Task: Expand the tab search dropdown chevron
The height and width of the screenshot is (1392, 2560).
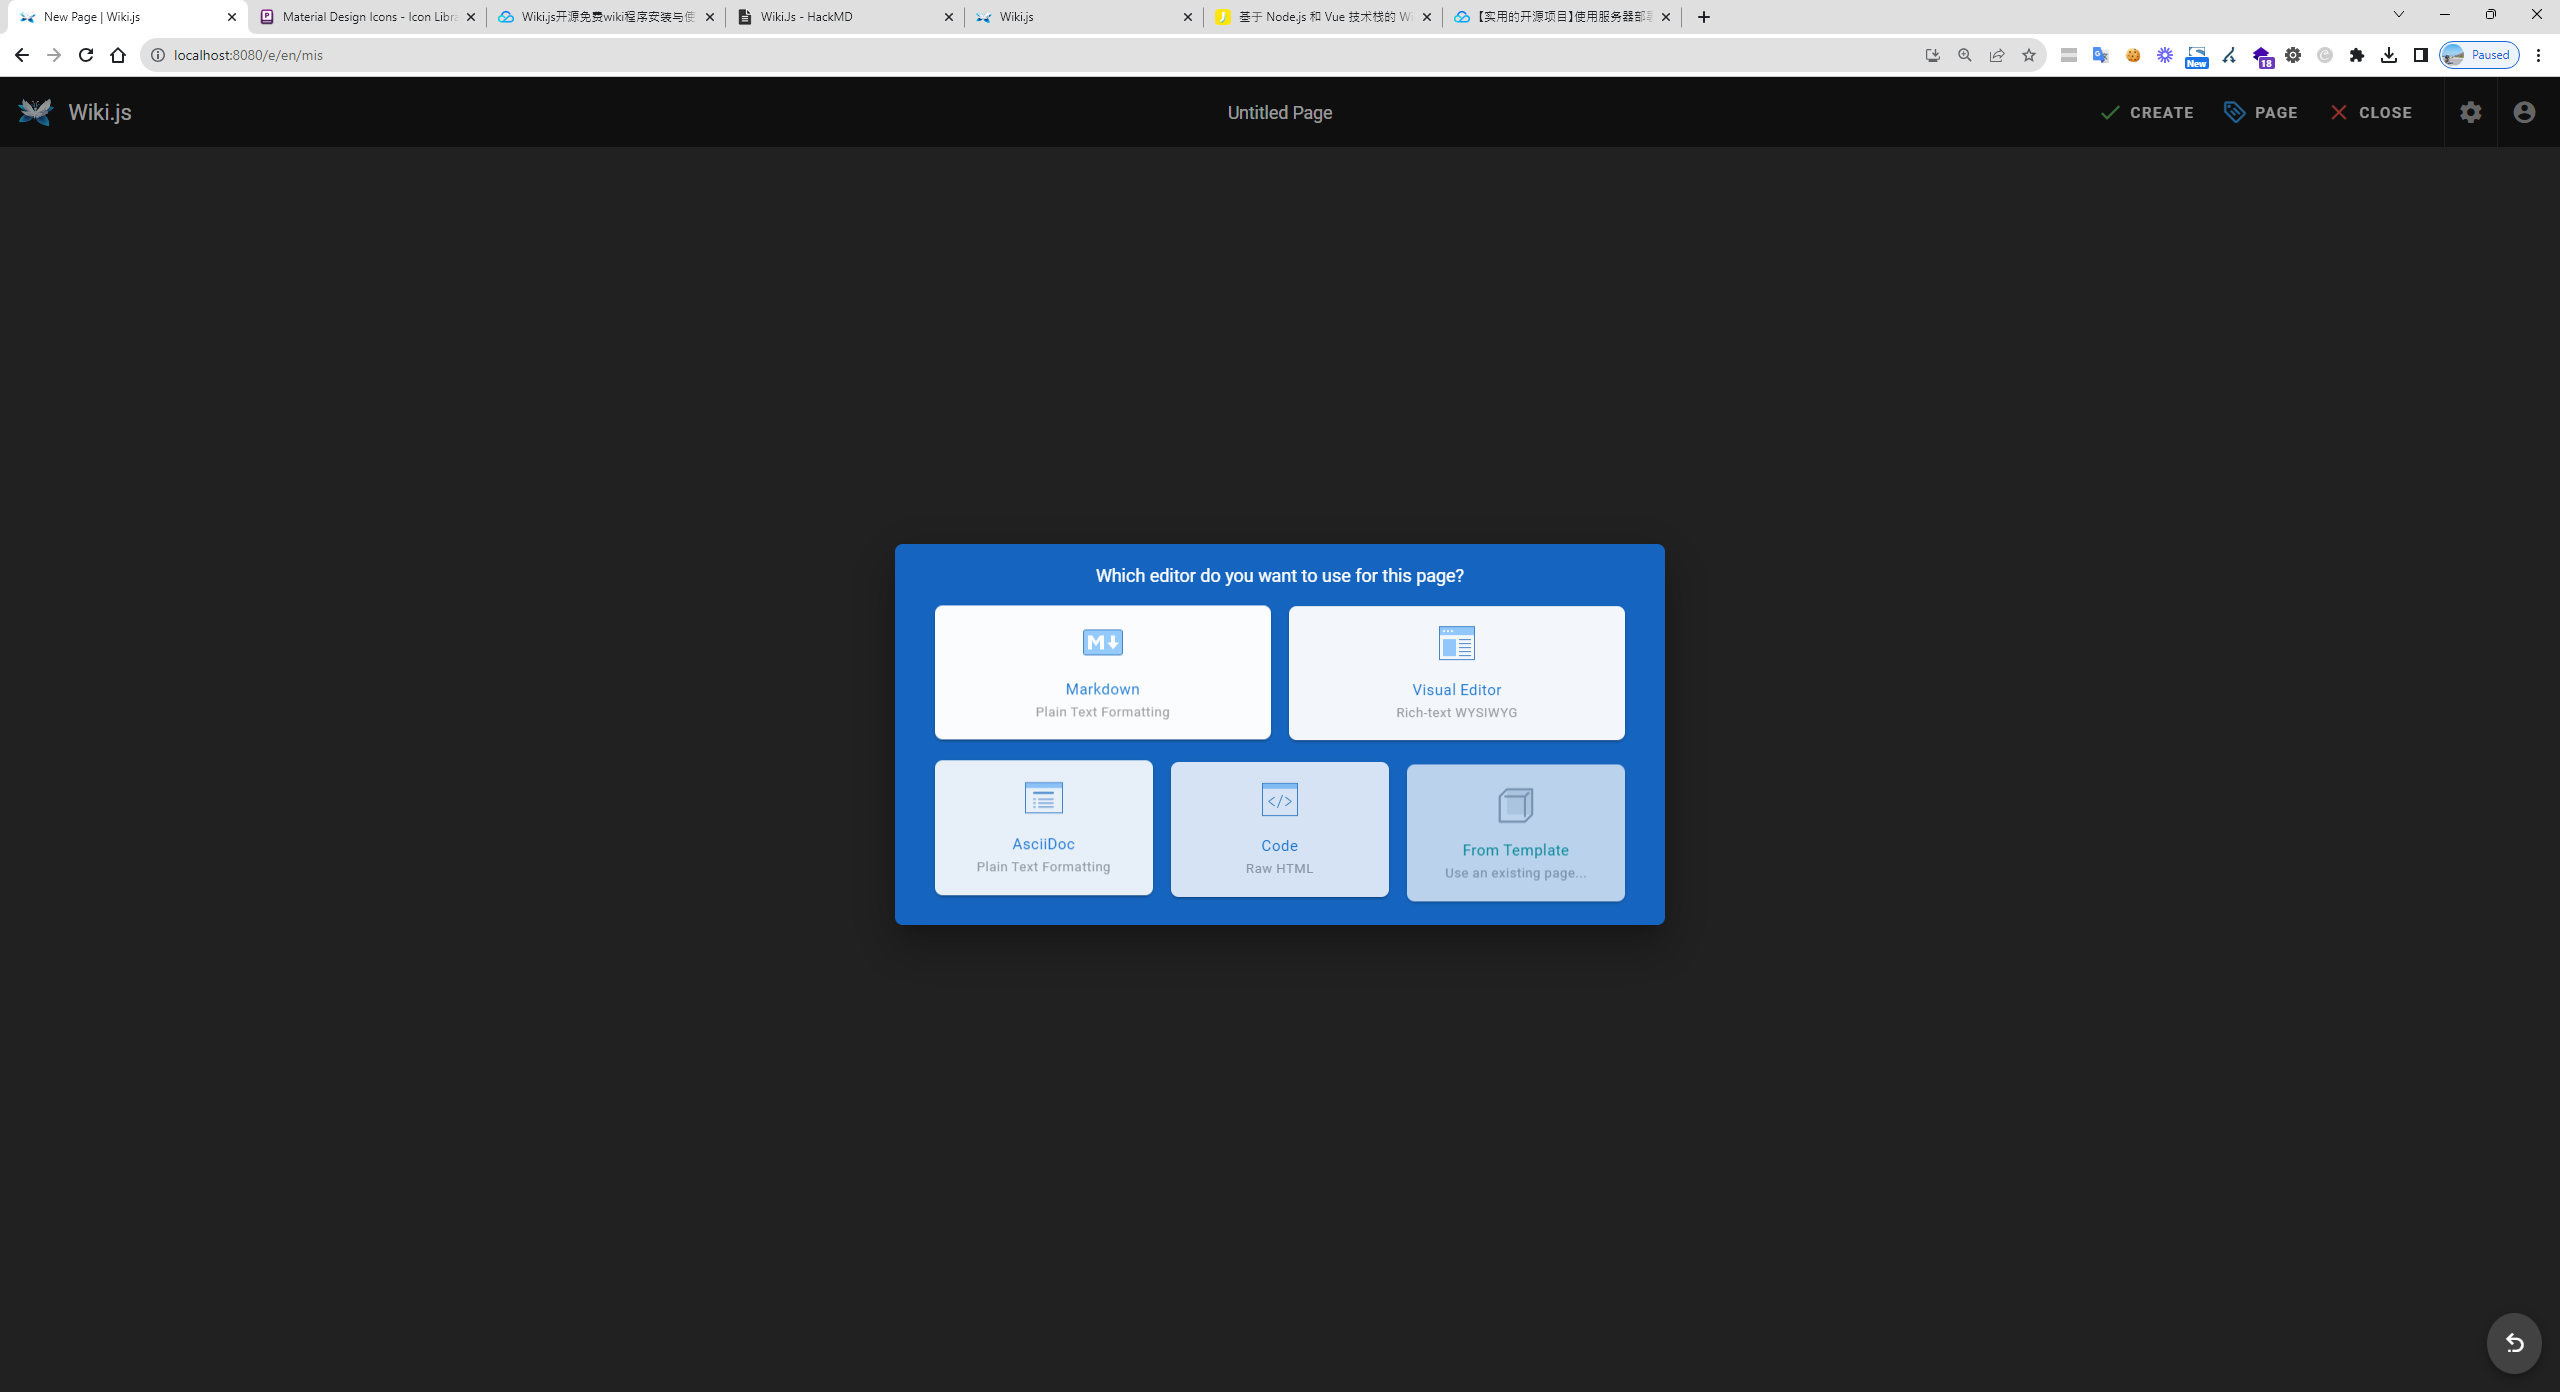Action: point(2398,15)
